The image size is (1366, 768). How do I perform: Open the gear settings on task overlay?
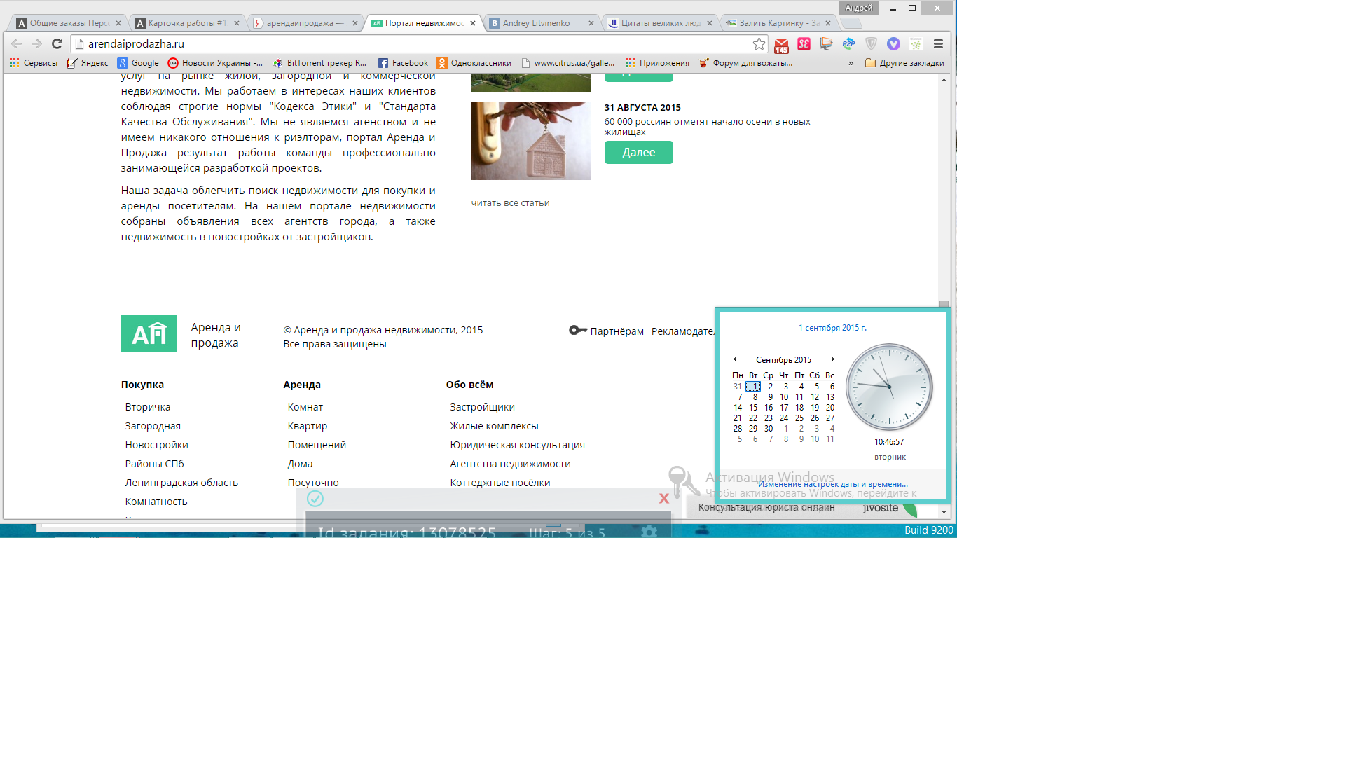[x=648, y=532]
